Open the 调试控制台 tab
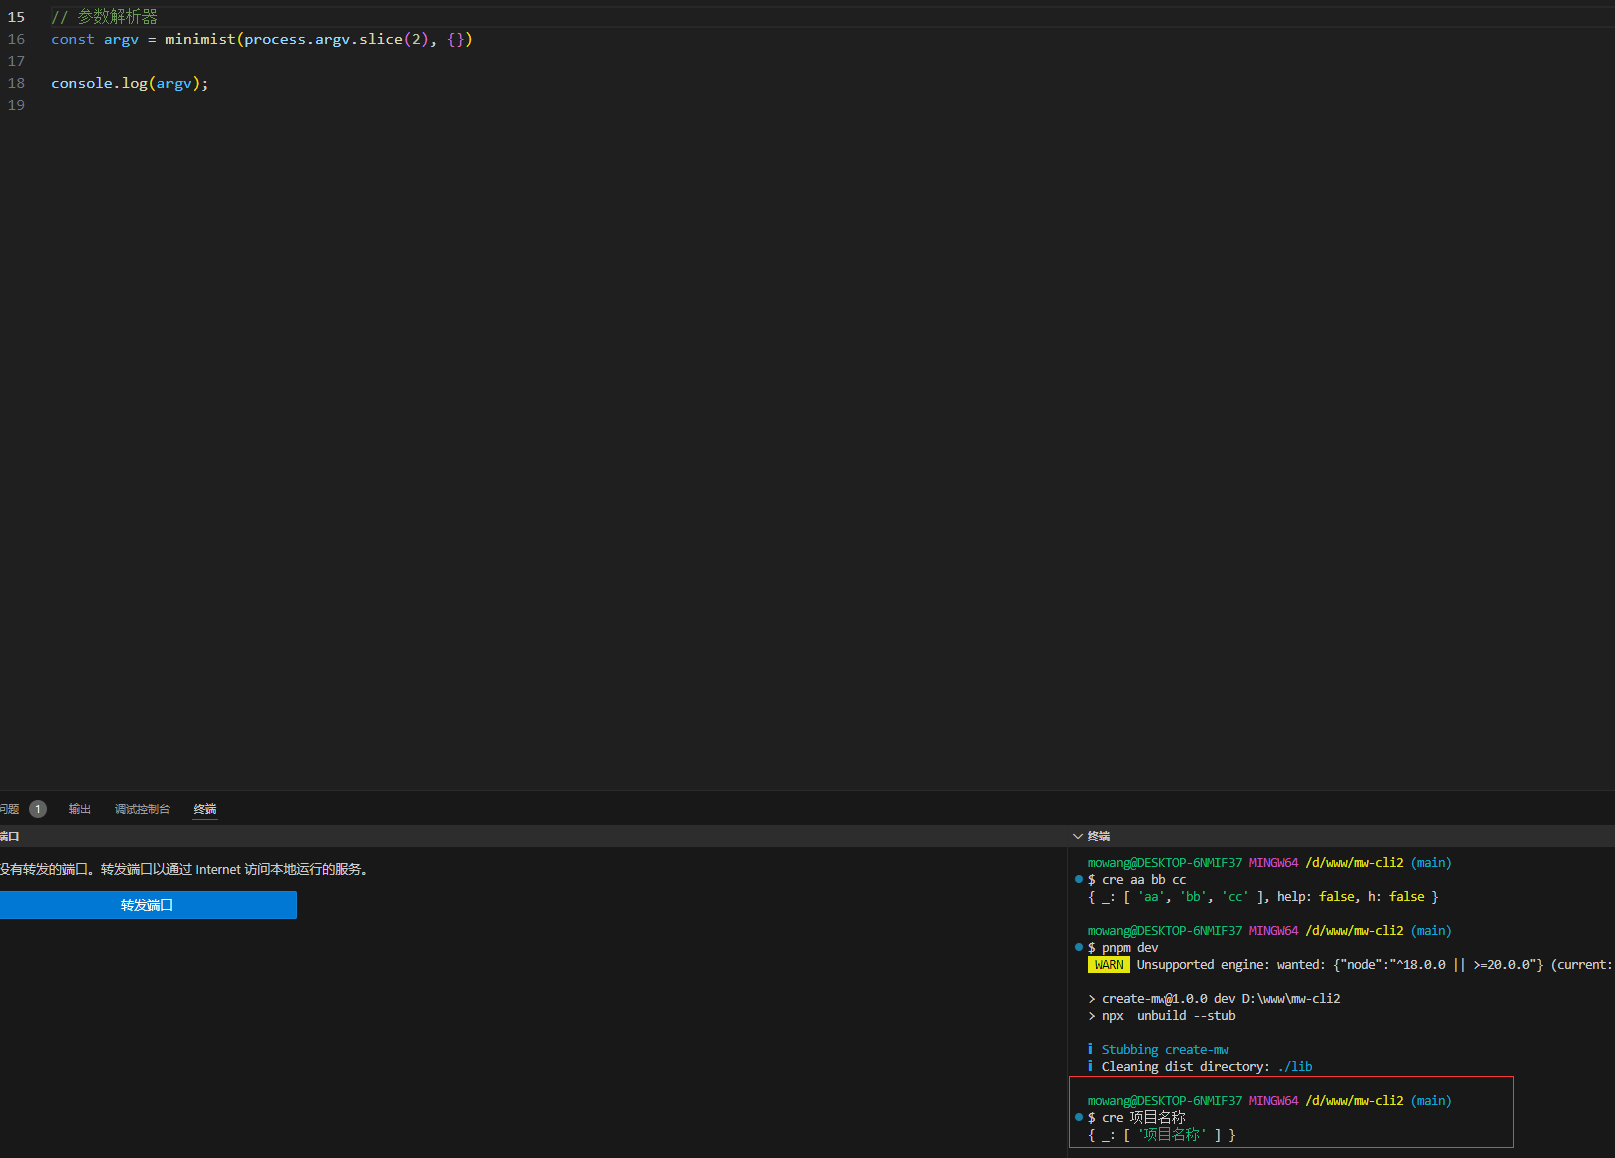The height and width of the screenshot is (1158, 1615). (142, 809)
